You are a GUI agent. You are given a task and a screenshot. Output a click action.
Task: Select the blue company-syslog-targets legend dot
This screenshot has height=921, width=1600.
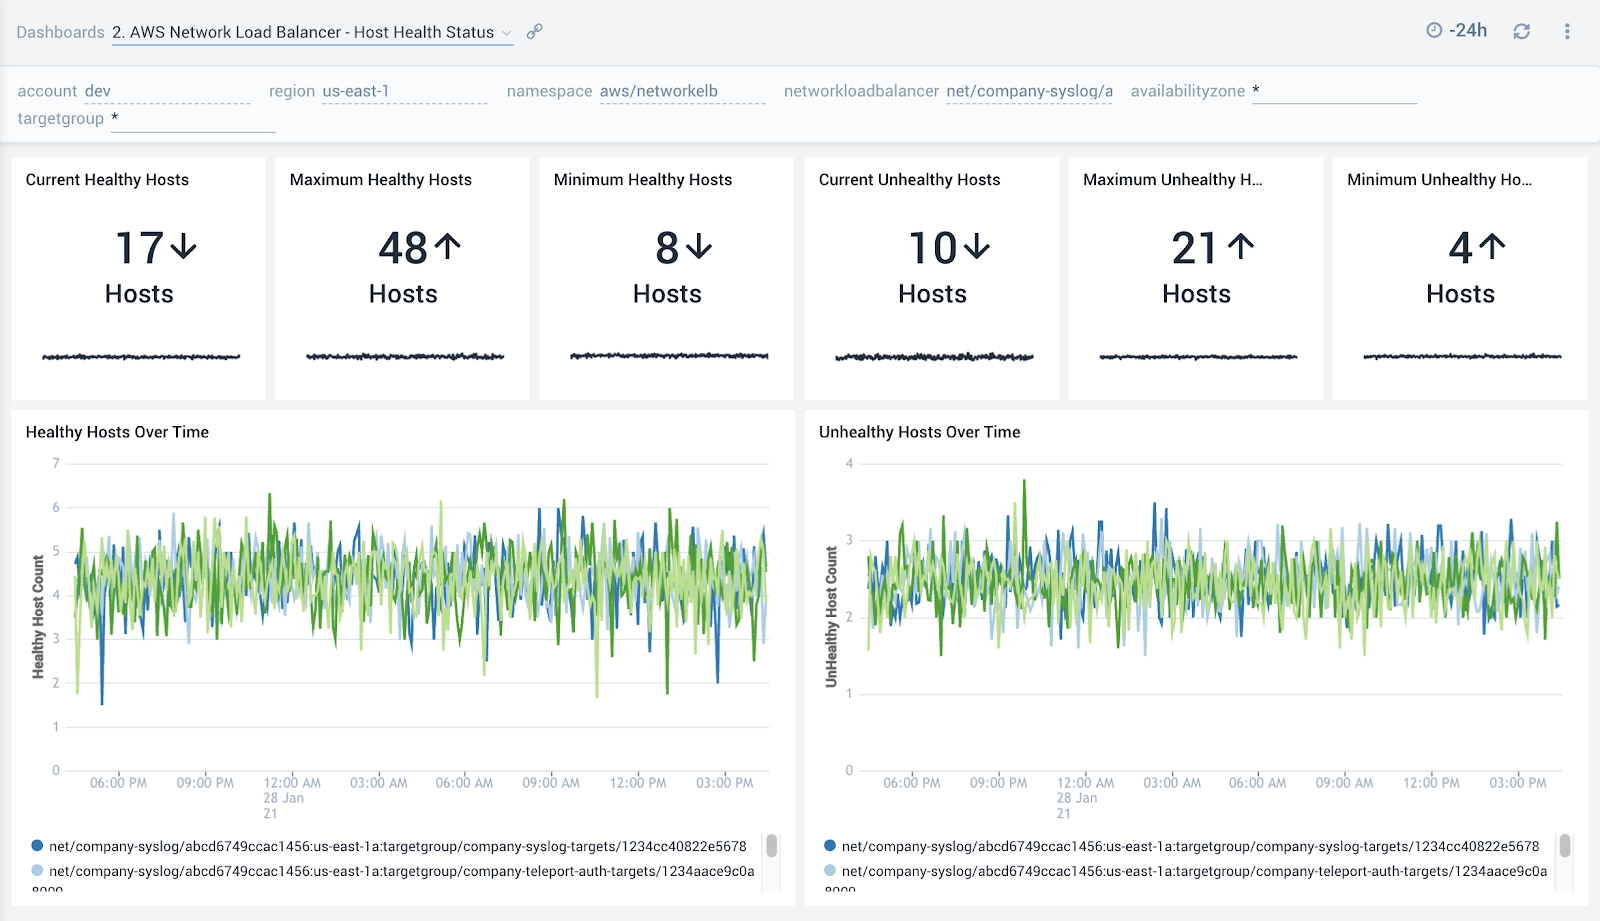point(37,845)
